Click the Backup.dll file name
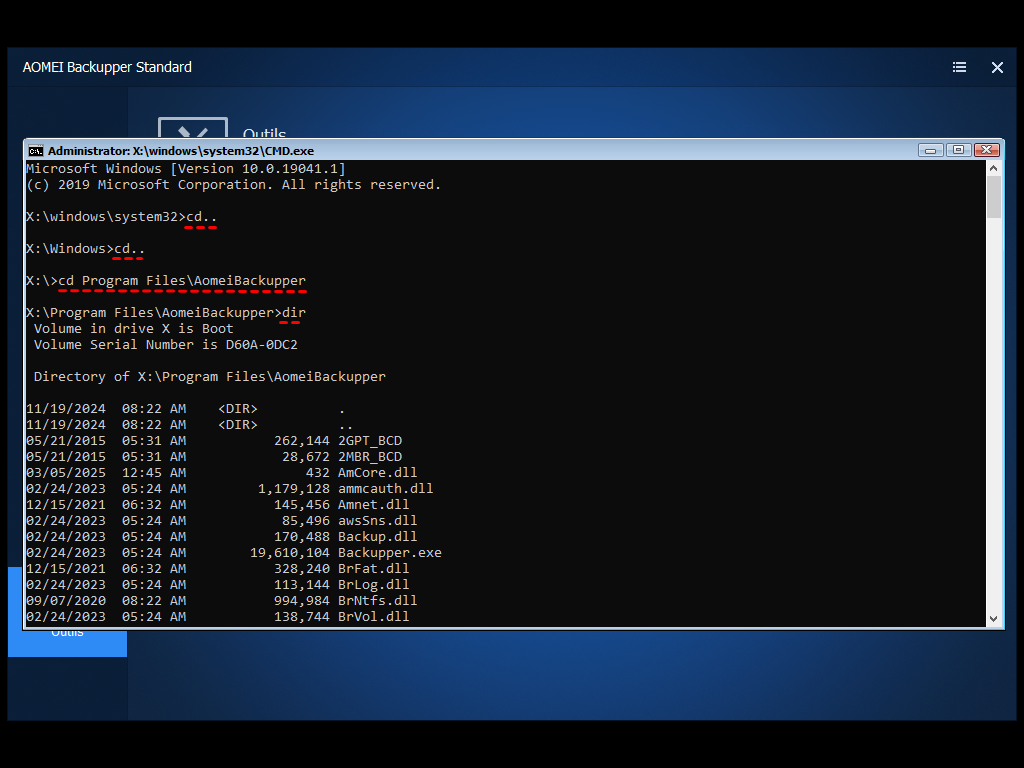1024x768 pixels. pos(377,537)
